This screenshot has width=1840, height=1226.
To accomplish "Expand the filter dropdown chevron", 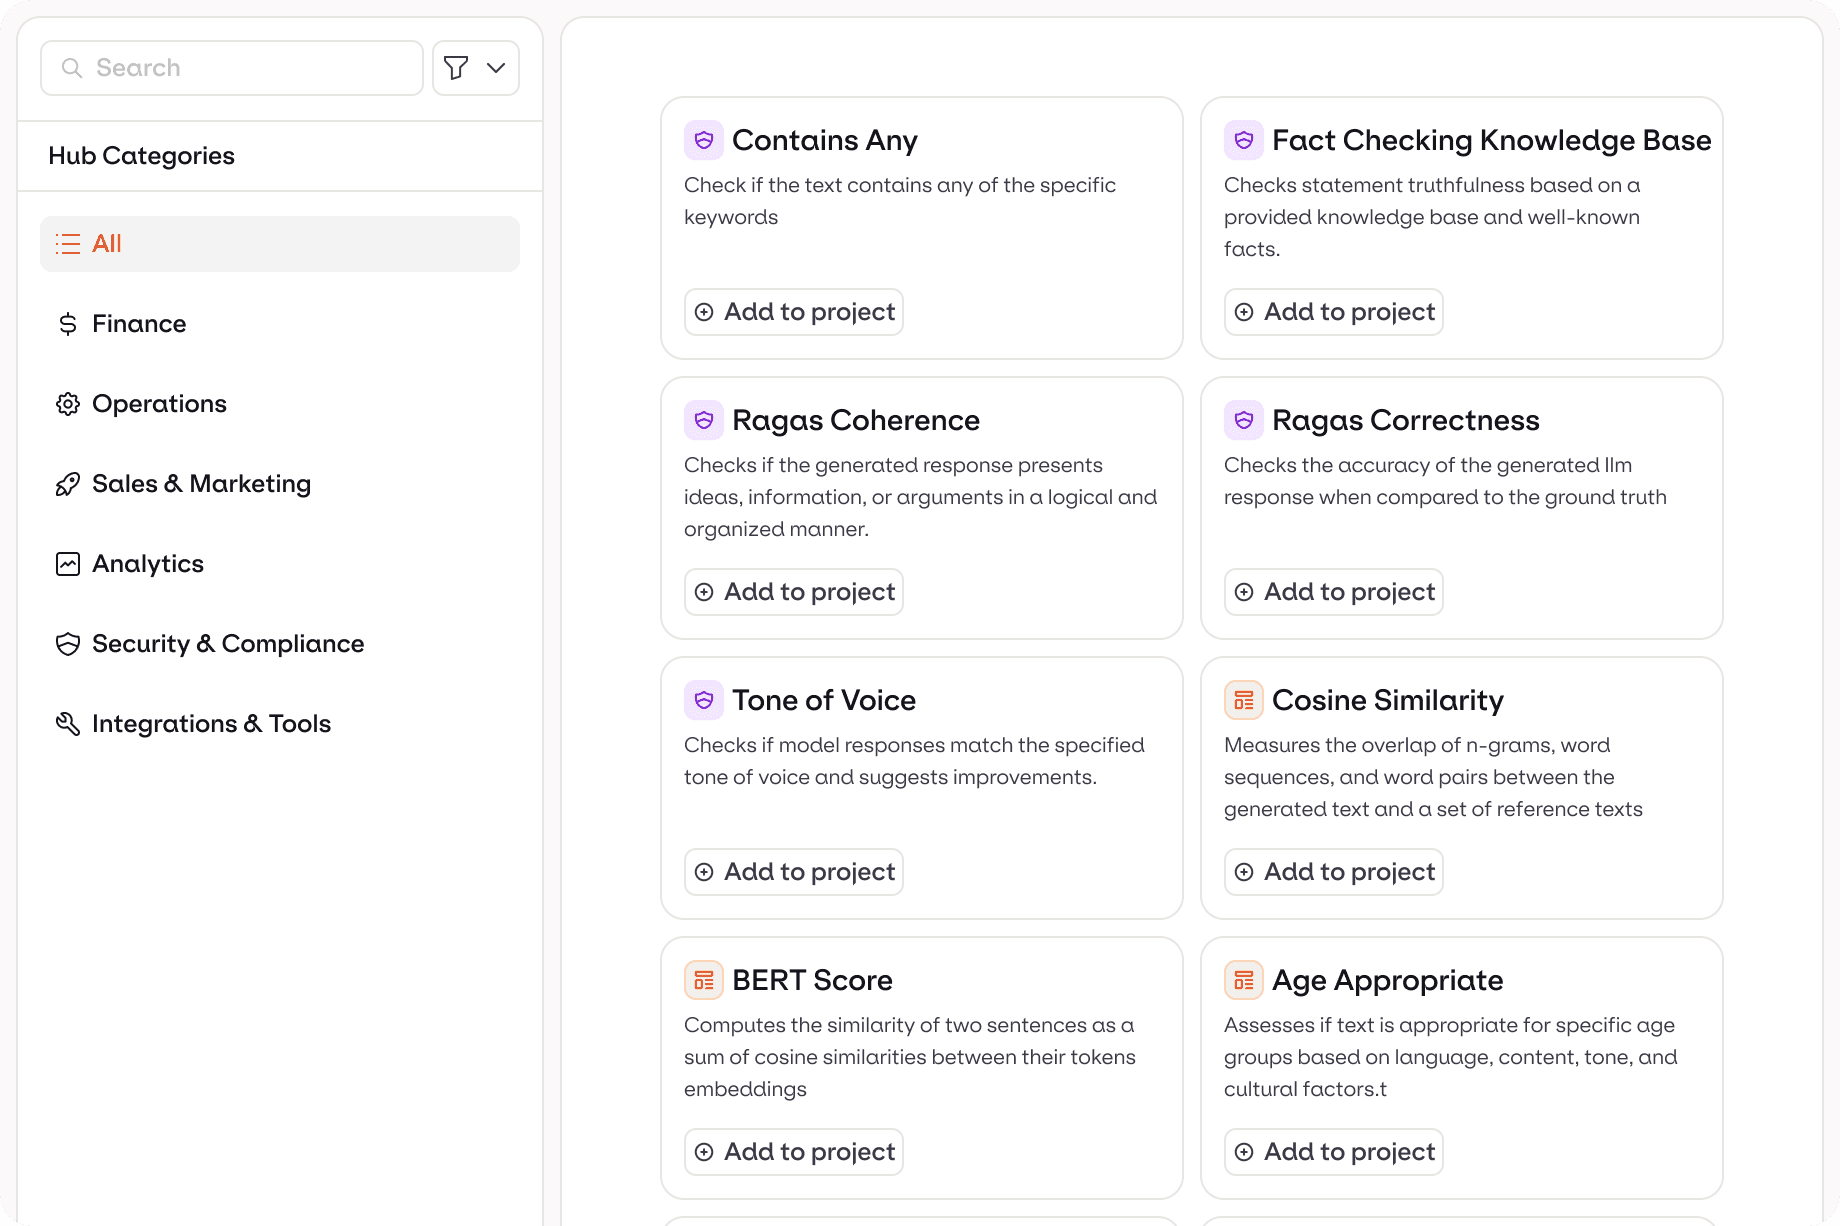I will 496,68.
